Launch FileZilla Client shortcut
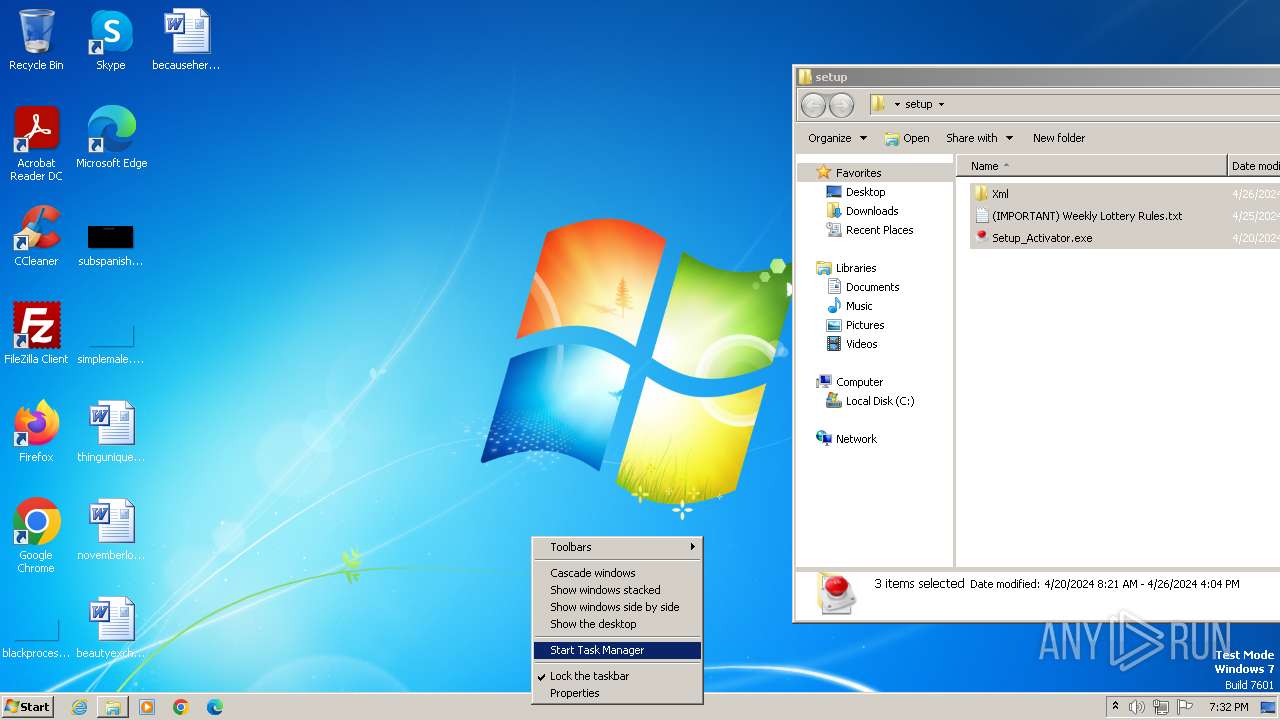1280x720 pixels. (36, 333)
